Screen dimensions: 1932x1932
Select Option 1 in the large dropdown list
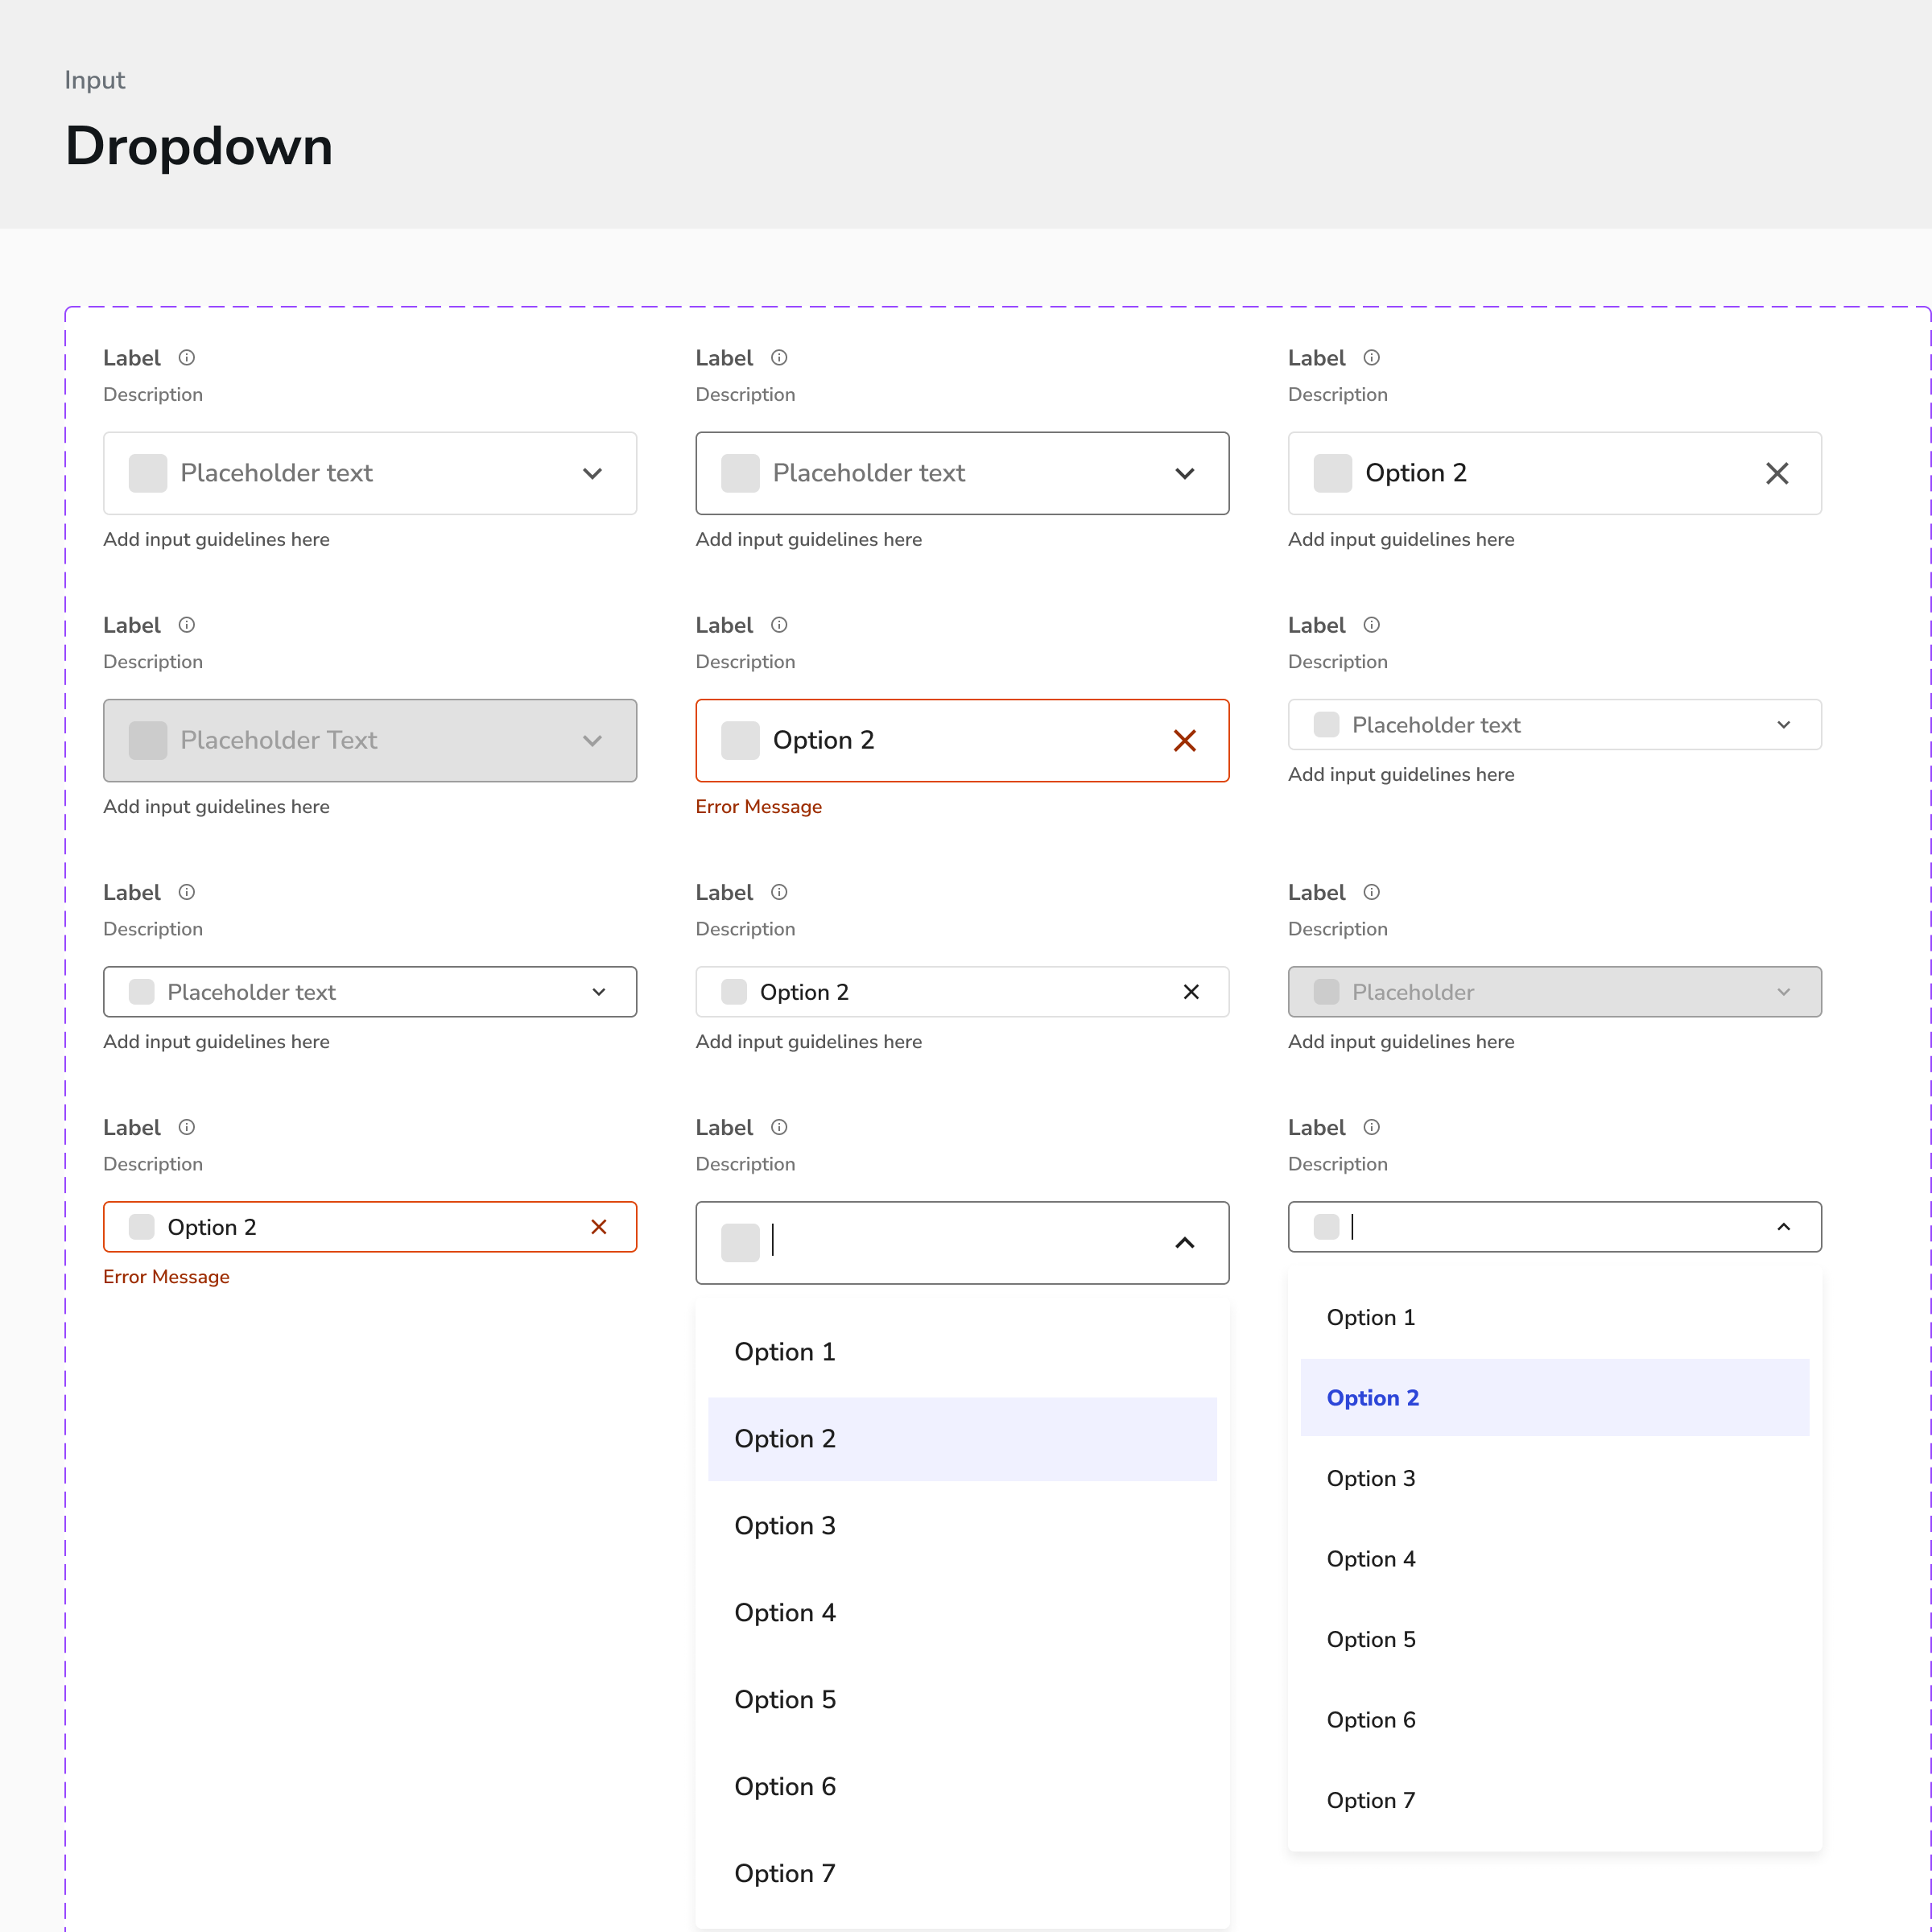962,1352
